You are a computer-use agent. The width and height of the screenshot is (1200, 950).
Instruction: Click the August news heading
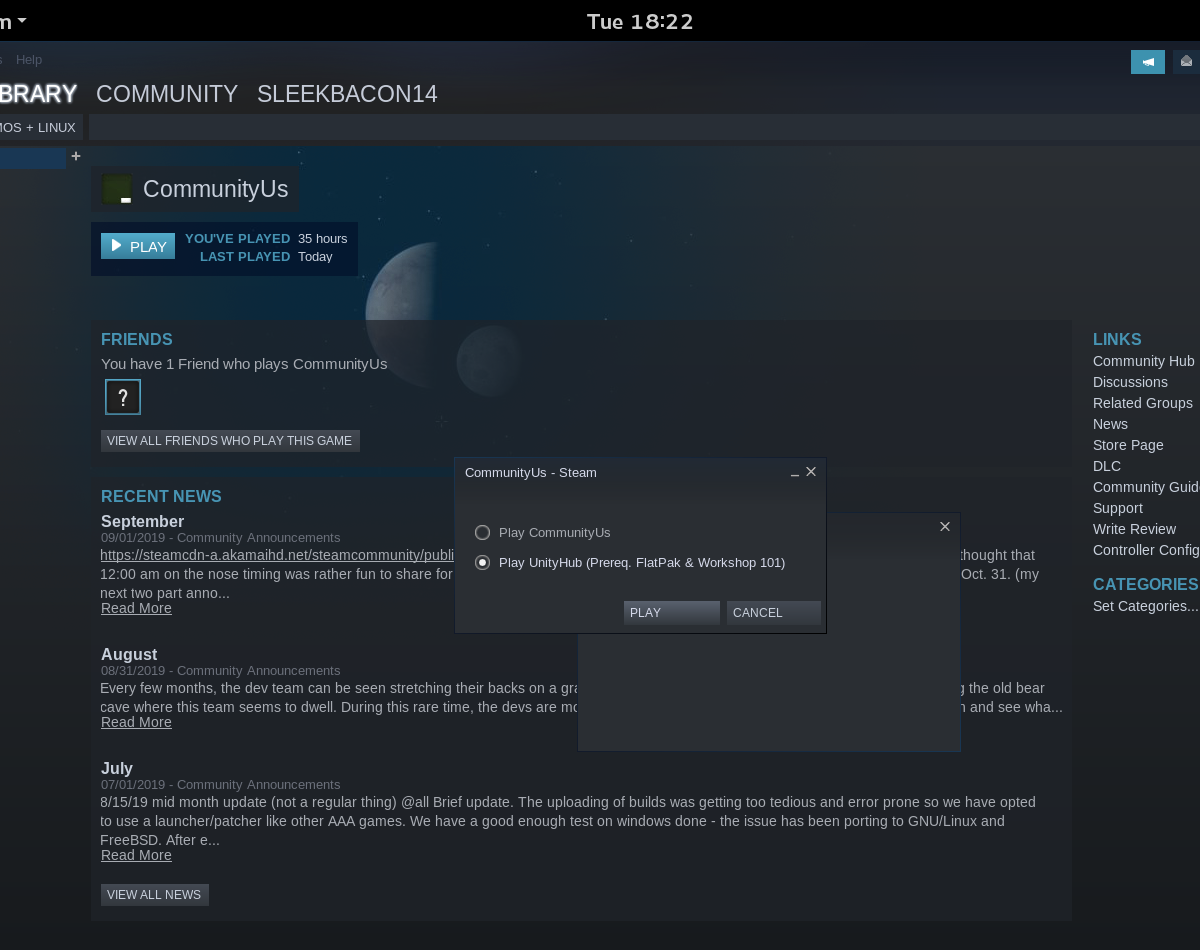coord(129,655)
